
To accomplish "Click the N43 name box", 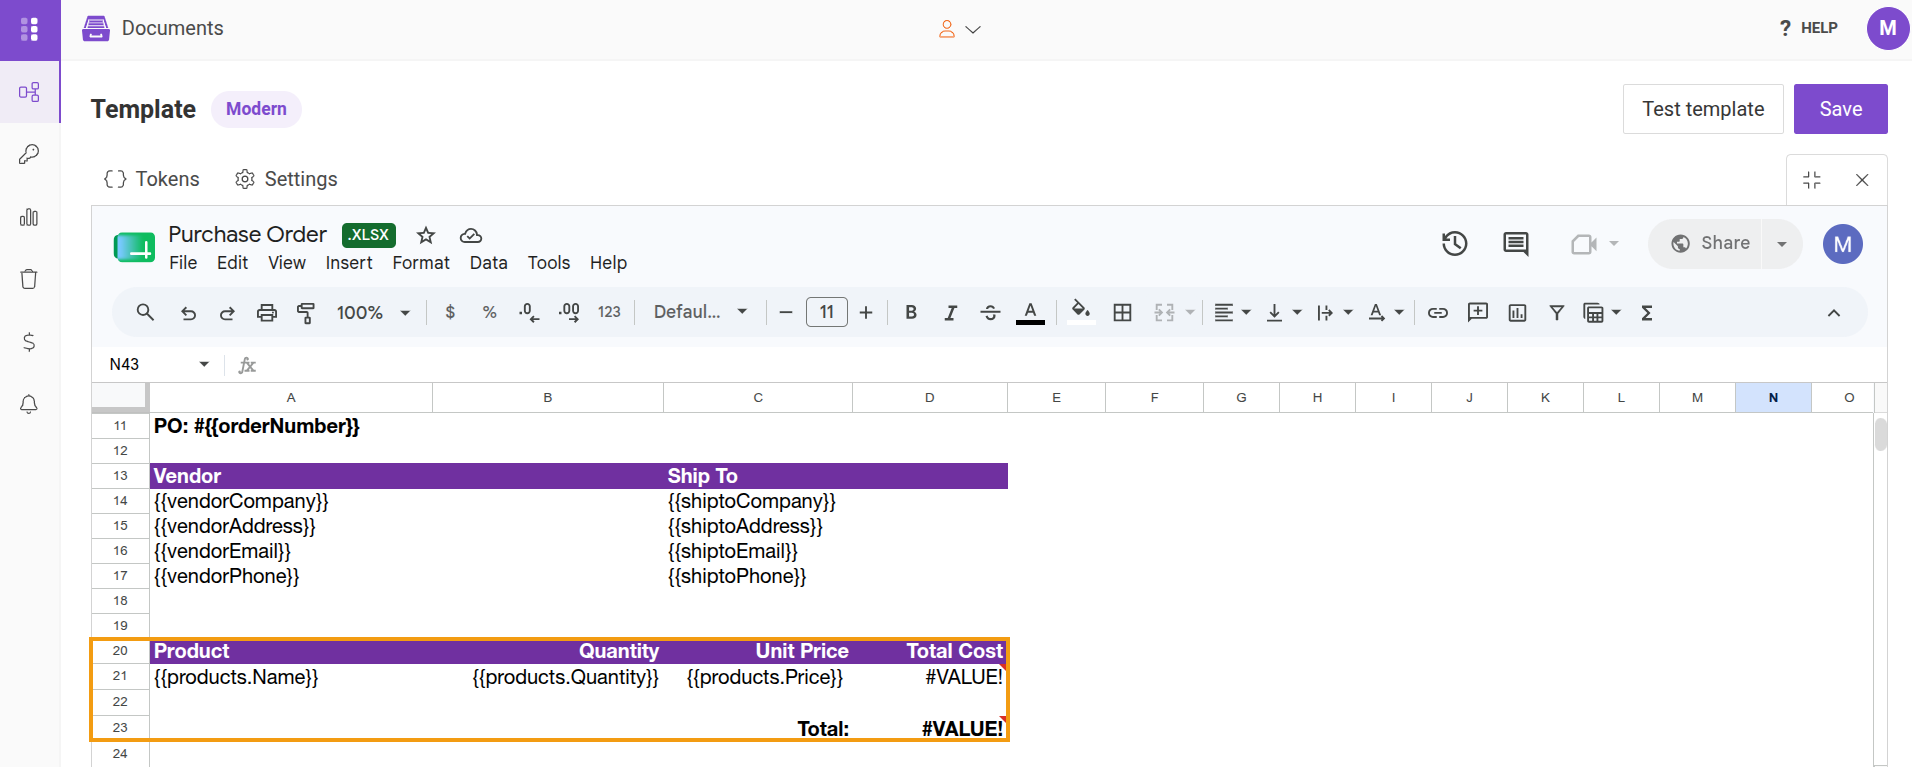I will click(158, 364).
